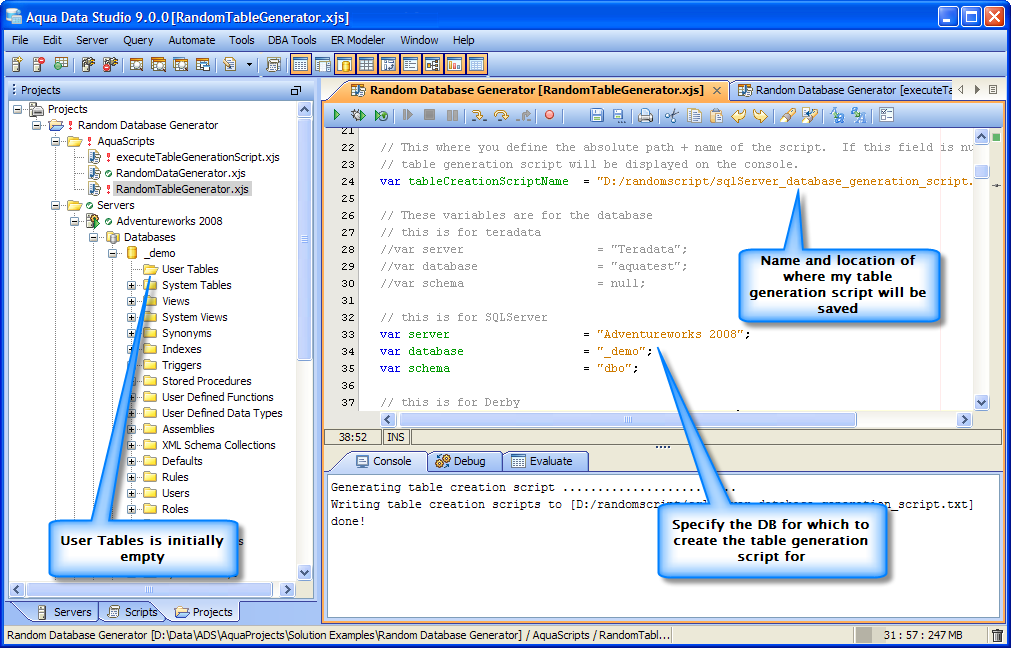Image resolution: width=1011 pixels, height=648 pixels.
Task: Cut selection with the scissors icon
Action: [x=672, y=115]
